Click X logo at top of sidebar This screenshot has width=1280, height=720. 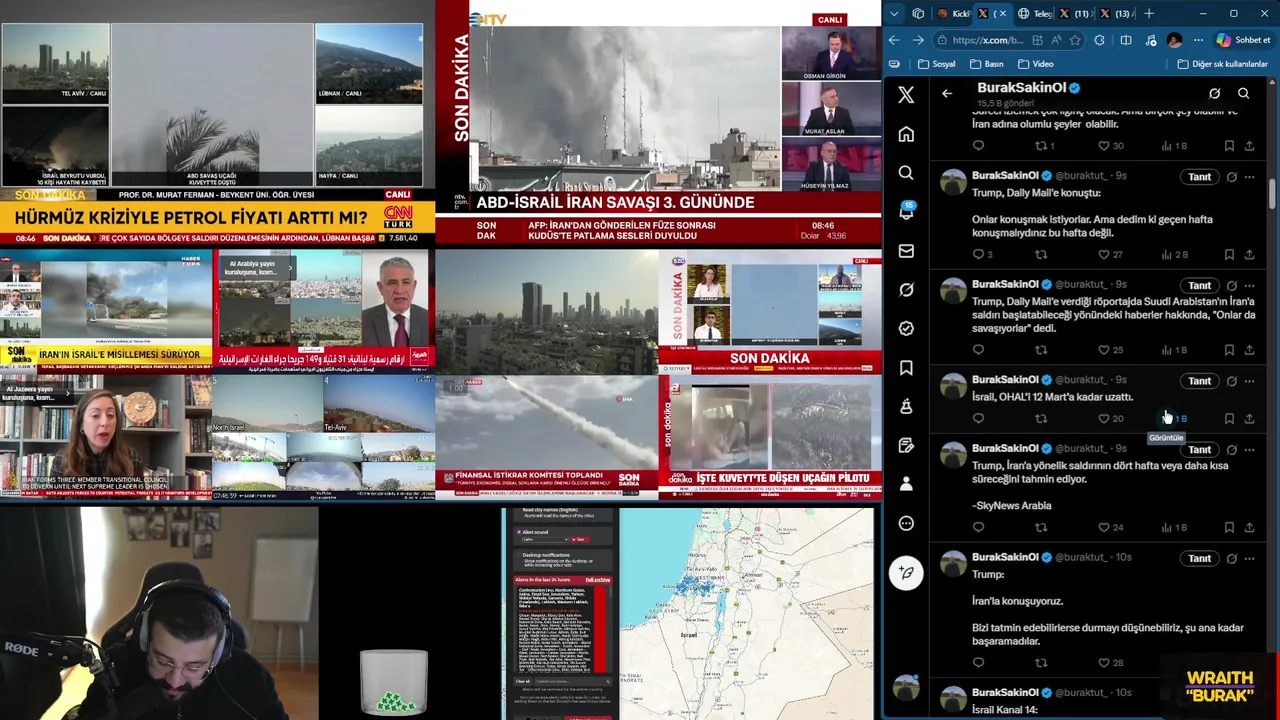906,95
